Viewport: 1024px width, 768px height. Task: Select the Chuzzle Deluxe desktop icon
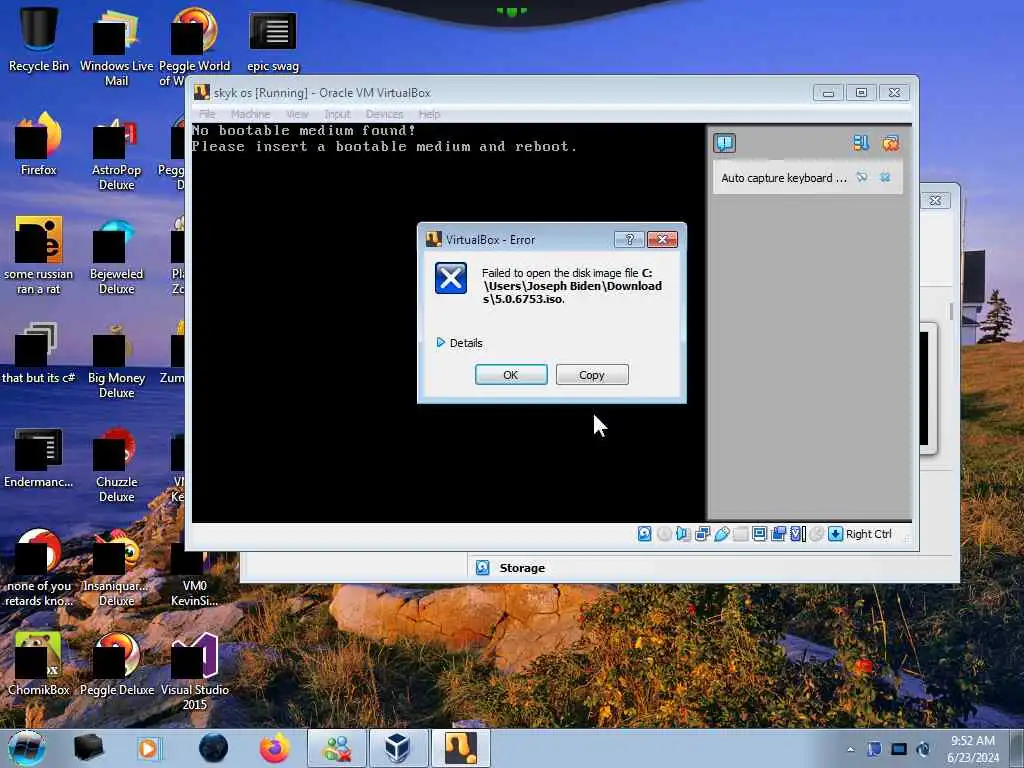pos(116,464)
